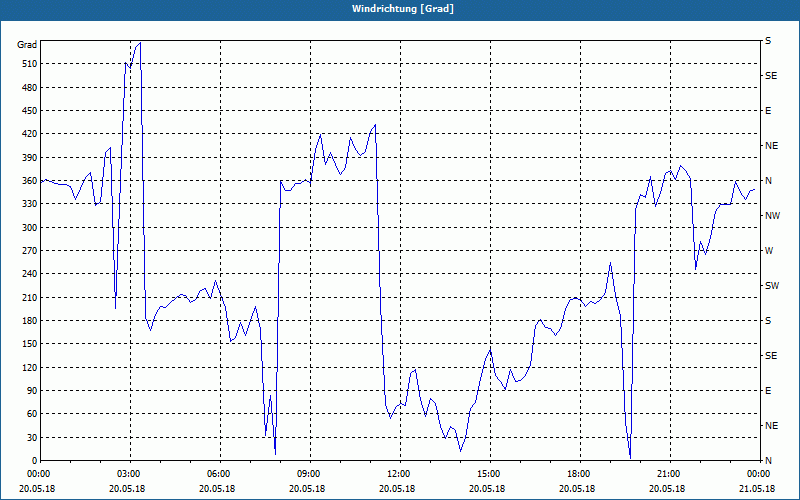Click the SE compass label beside the 480 line
This screenshot has height=500, width=800.
pos(771,76)
